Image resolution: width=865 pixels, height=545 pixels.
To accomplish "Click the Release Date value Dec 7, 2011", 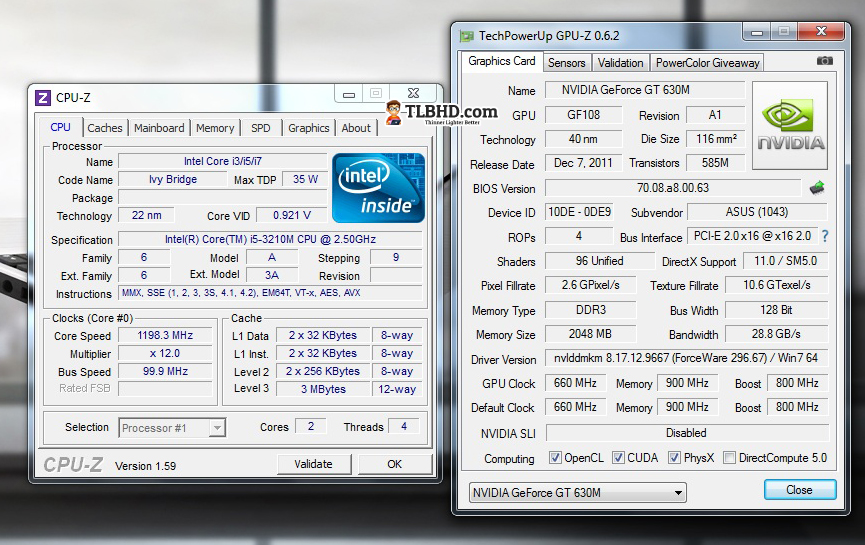I will (583, 163).
